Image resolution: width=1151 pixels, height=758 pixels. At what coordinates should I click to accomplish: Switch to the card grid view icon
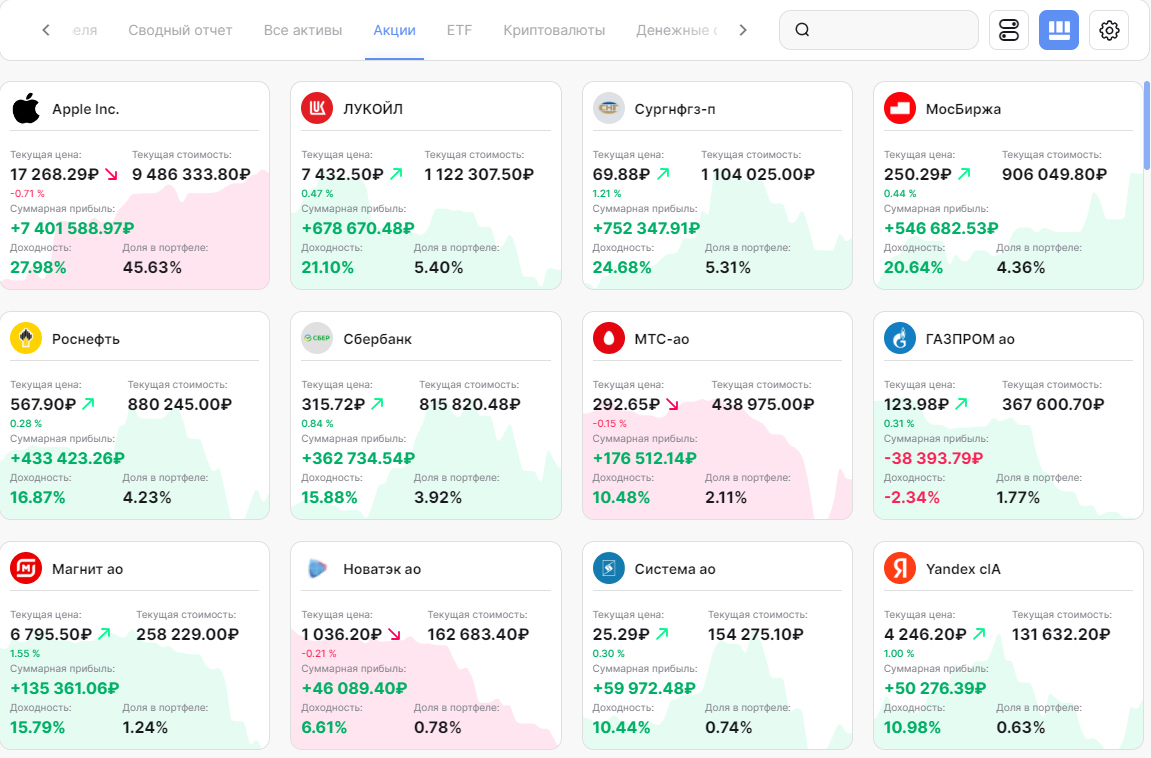click(1059, 30)
